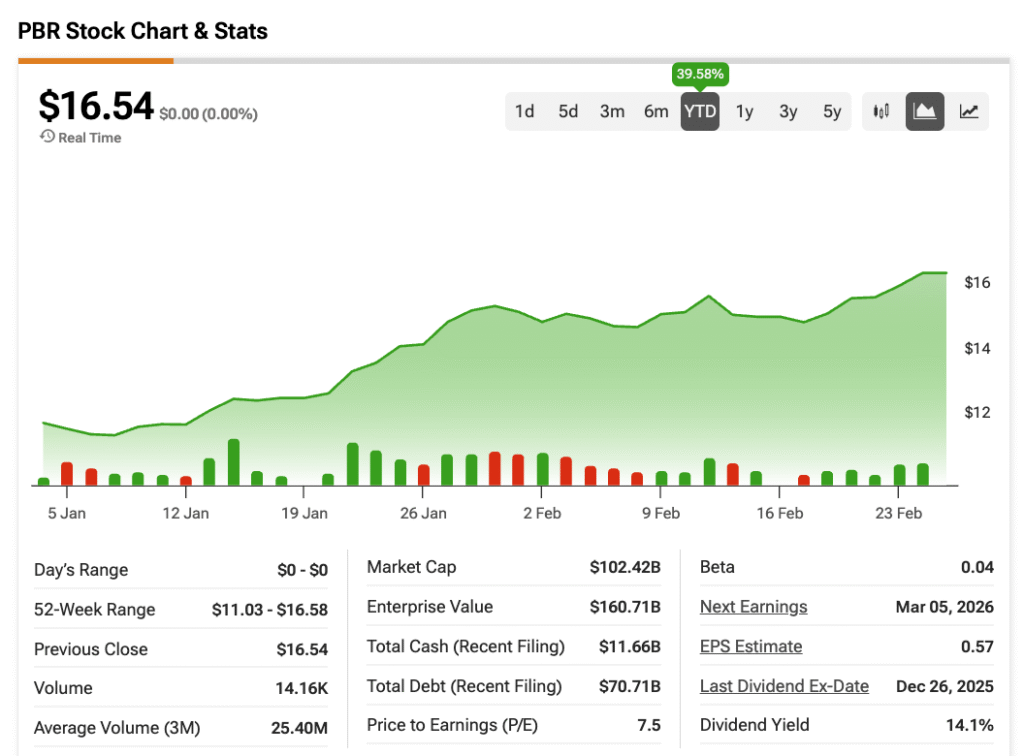This screenshot has width=1024, height=756.
Task: Click the $16.54 current price
Action: click(x=96, y=106)
